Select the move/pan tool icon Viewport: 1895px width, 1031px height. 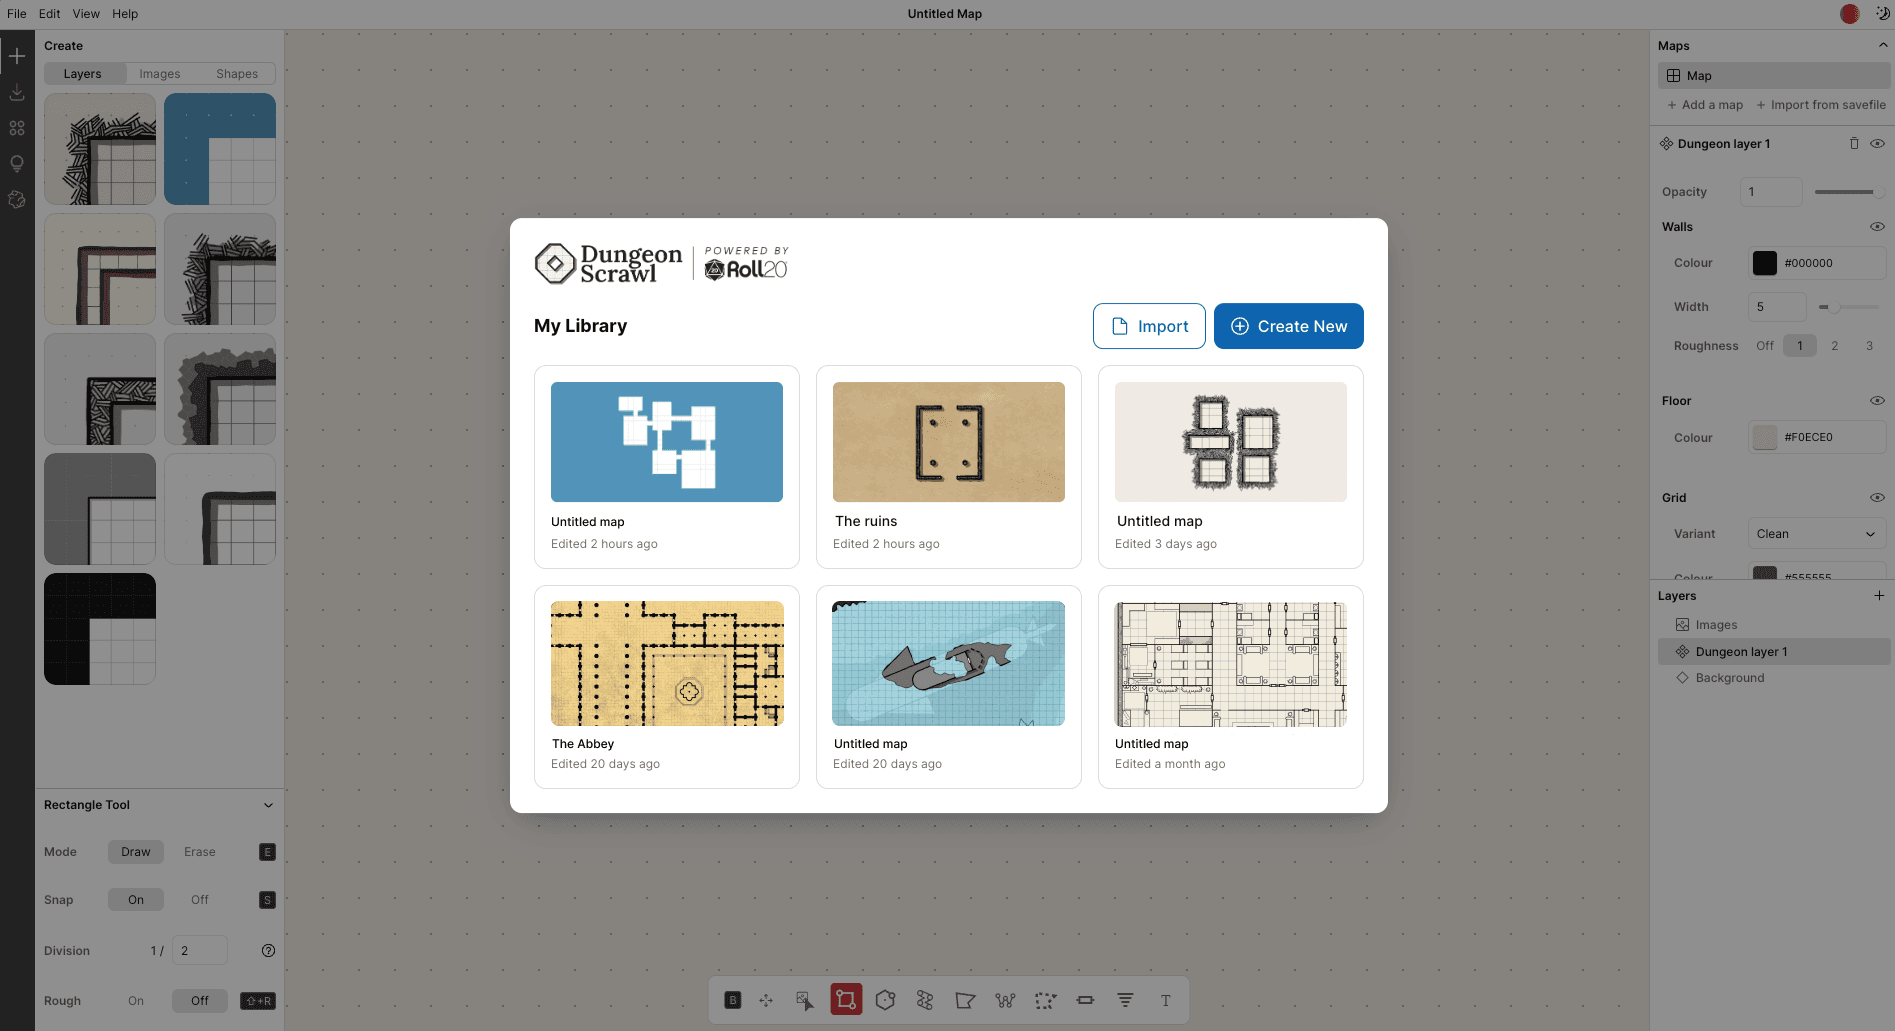point(766,1000)
